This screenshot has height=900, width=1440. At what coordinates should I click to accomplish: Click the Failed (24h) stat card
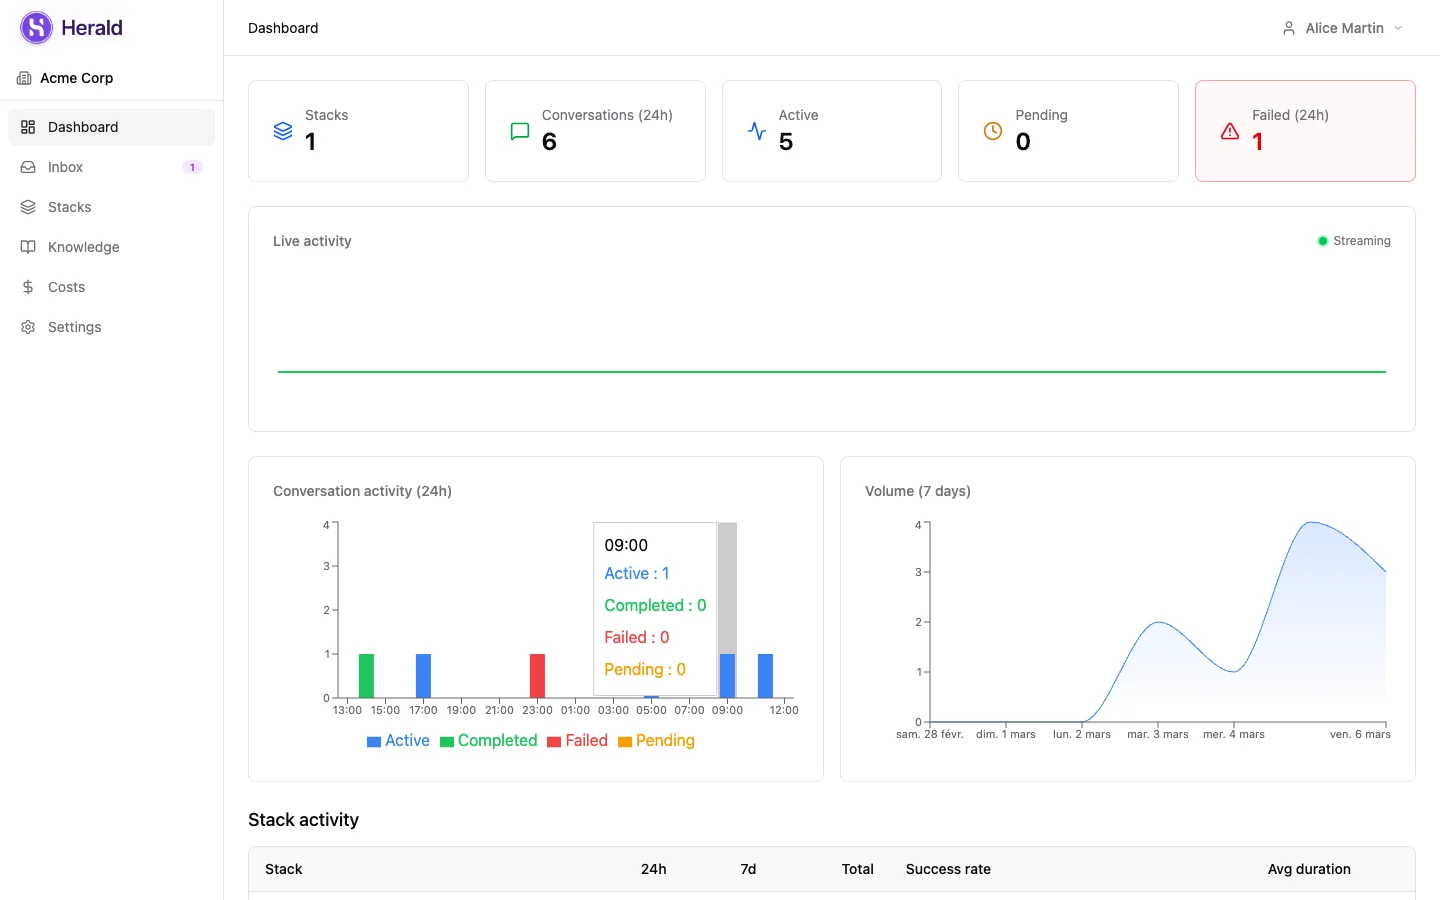tap(1305, 131)
